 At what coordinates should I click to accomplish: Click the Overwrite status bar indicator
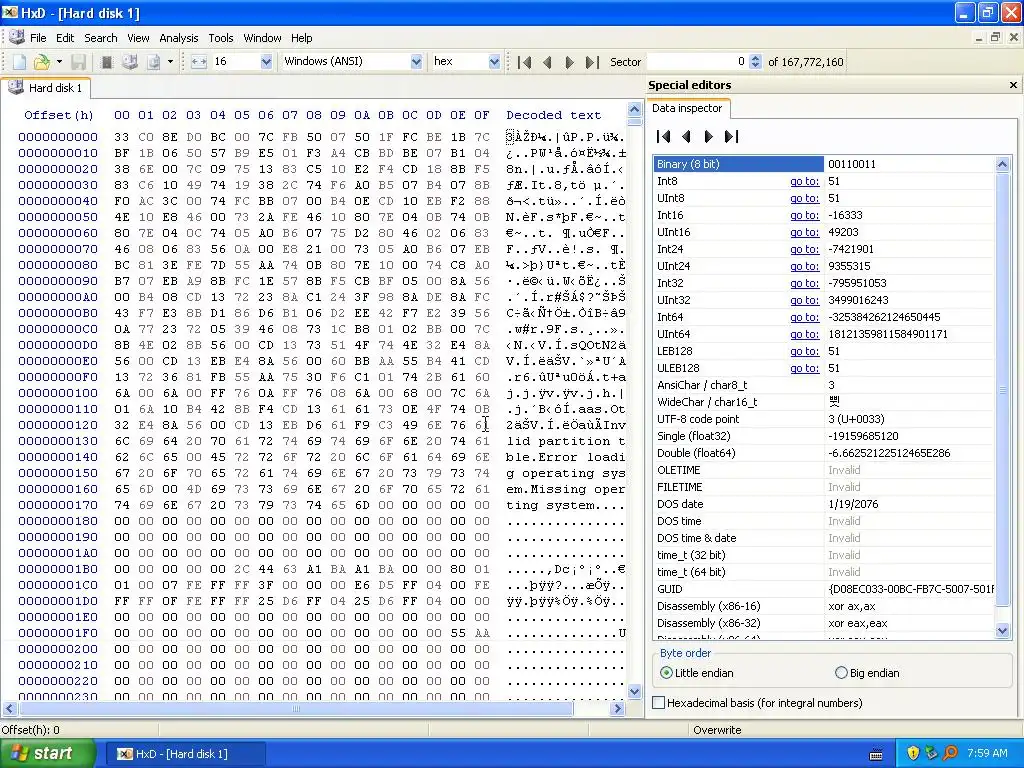(717, 730)
